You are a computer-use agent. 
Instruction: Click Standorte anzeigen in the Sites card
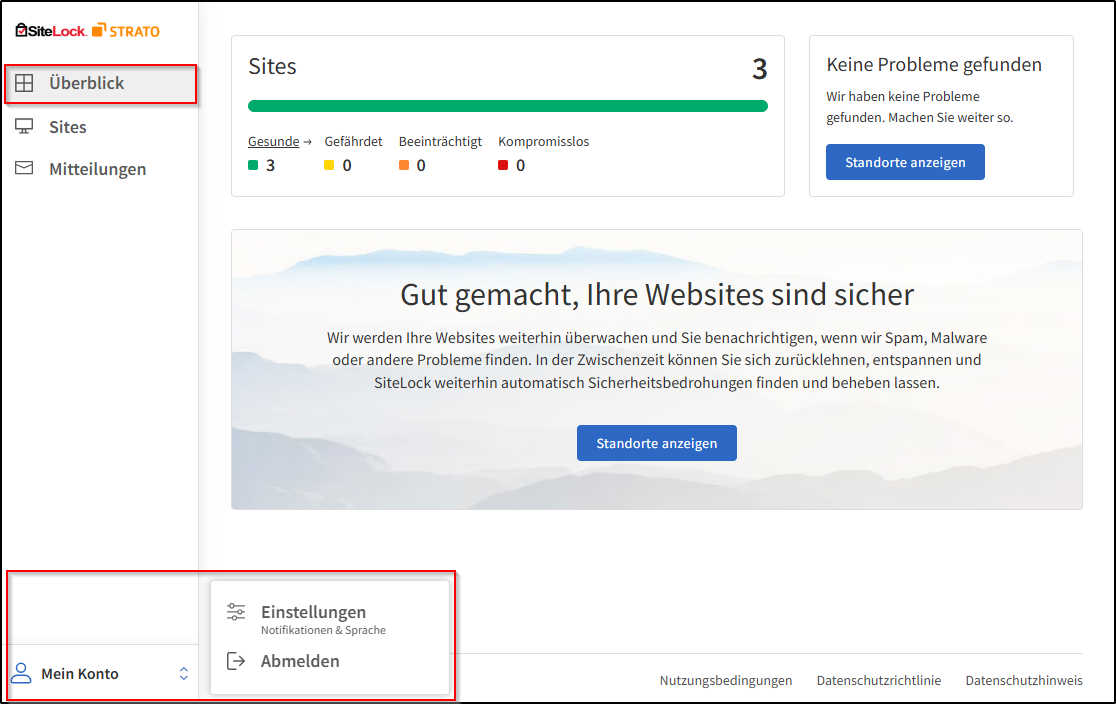pyautogui.click(x=905, y=161)
